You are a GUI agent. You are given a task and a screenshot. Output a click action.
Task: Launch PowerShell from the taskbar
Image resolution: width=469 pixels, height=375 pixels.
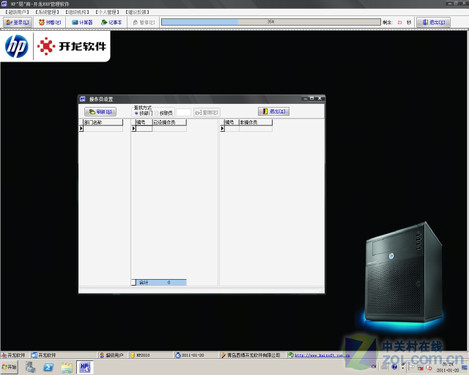tap(49, 367)
